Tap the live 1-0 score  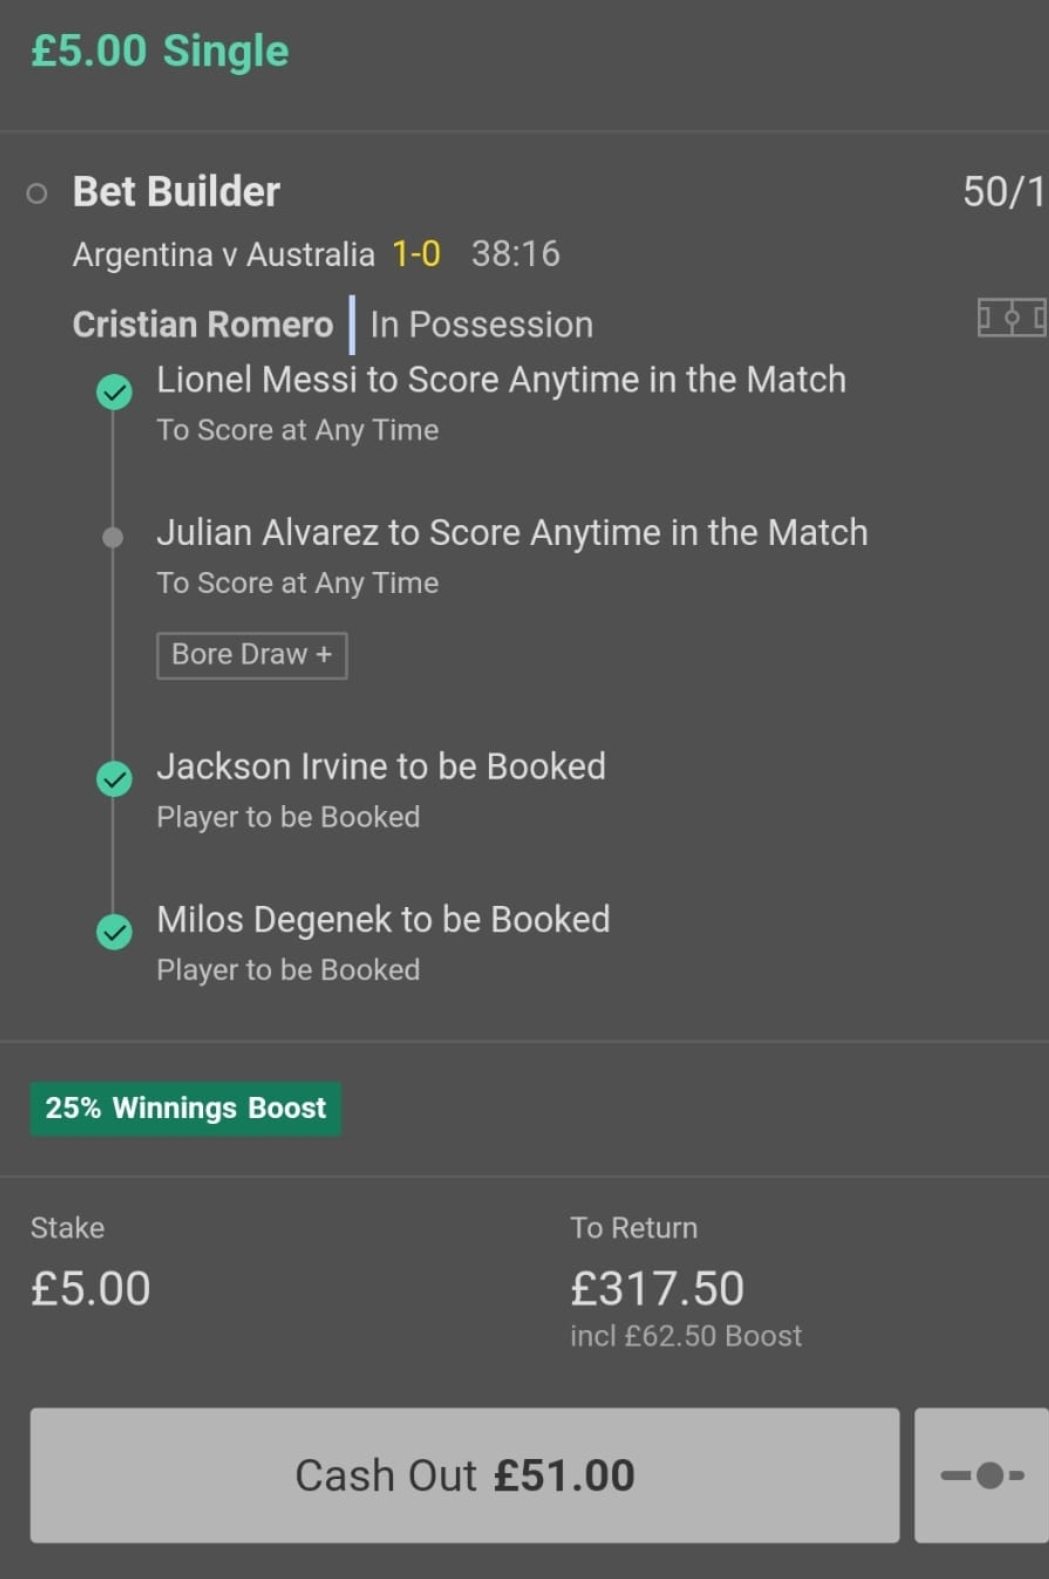click(416, 254)
